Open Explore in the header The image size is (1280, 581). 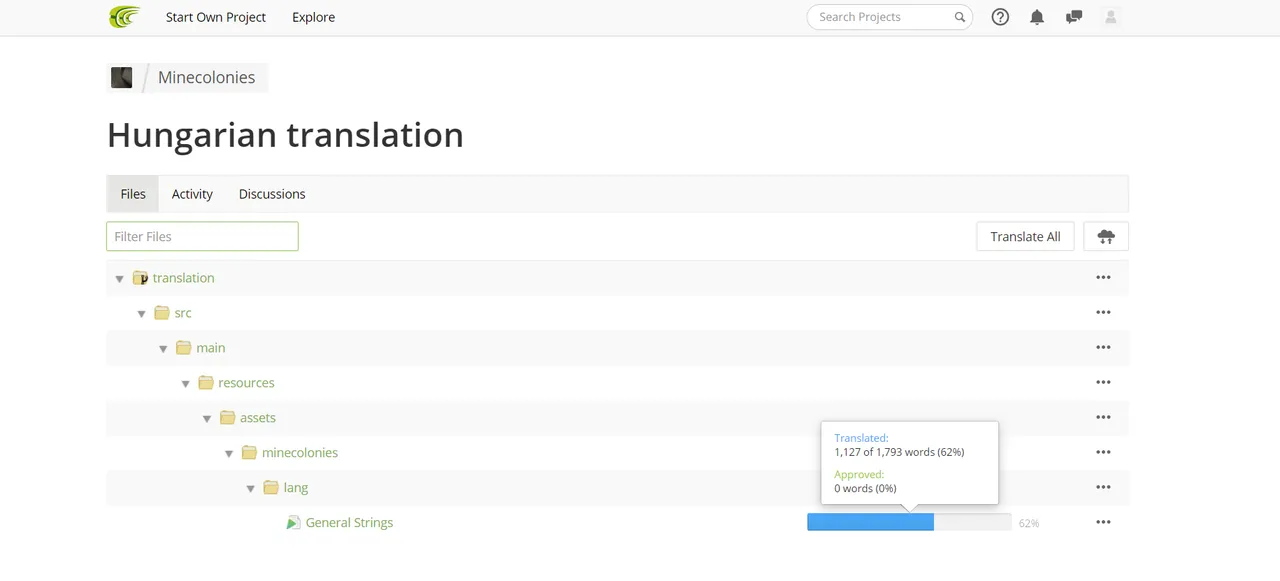[x=313, y=17]
